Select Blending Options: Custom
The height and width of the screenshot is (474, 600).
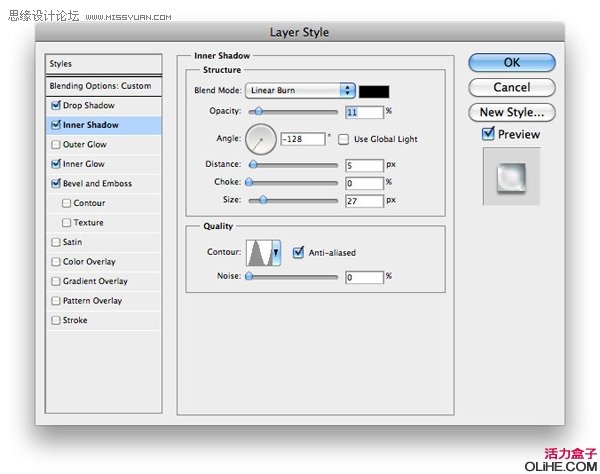(103, 86)
